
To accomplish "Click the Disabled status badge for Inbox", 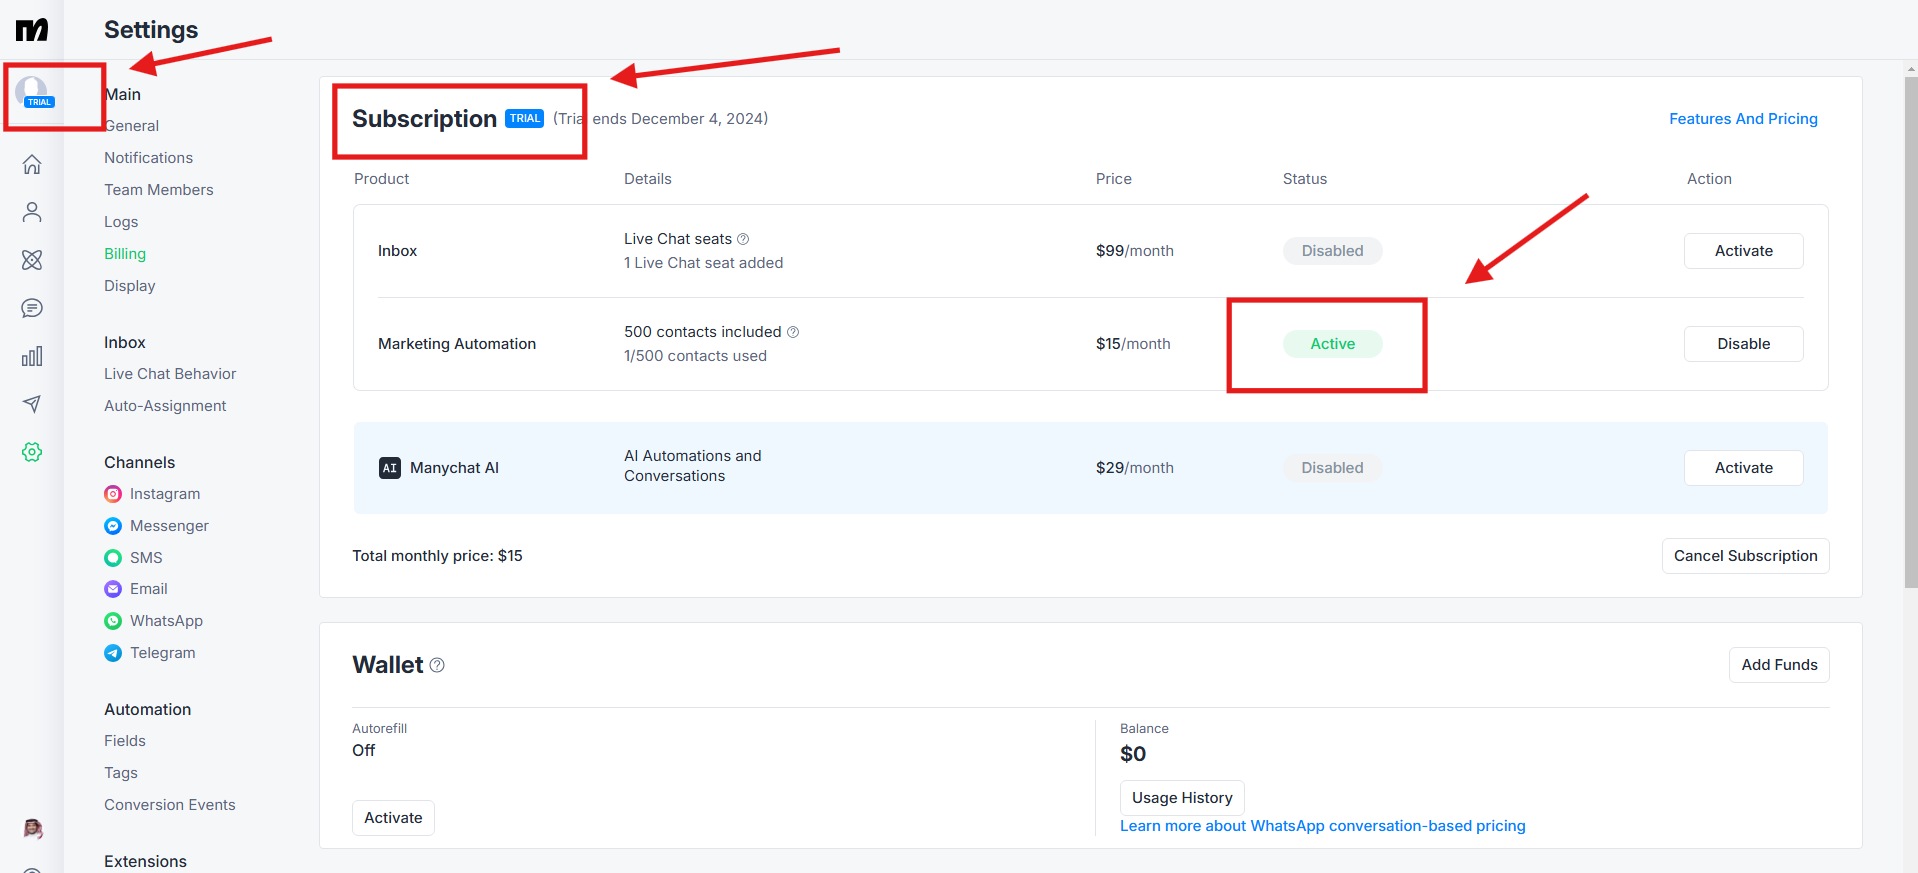I will pos(1332,251).
